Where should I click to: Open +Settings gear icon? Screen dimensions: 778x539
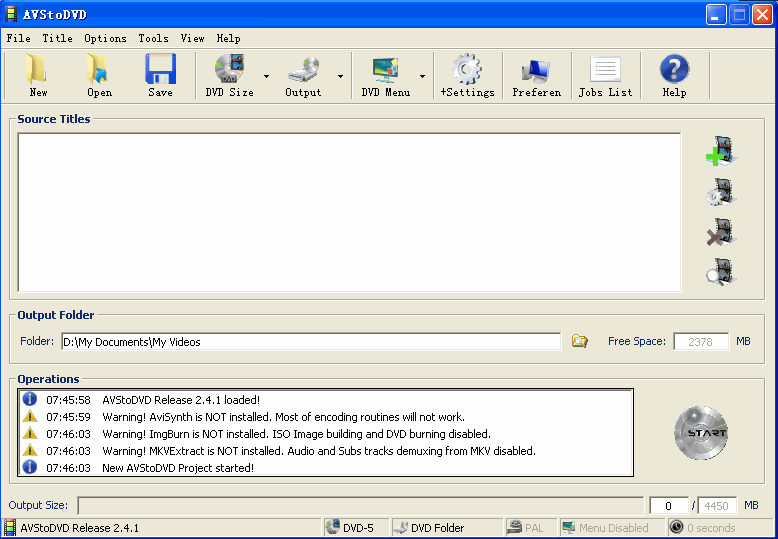(x=467, y=76)
